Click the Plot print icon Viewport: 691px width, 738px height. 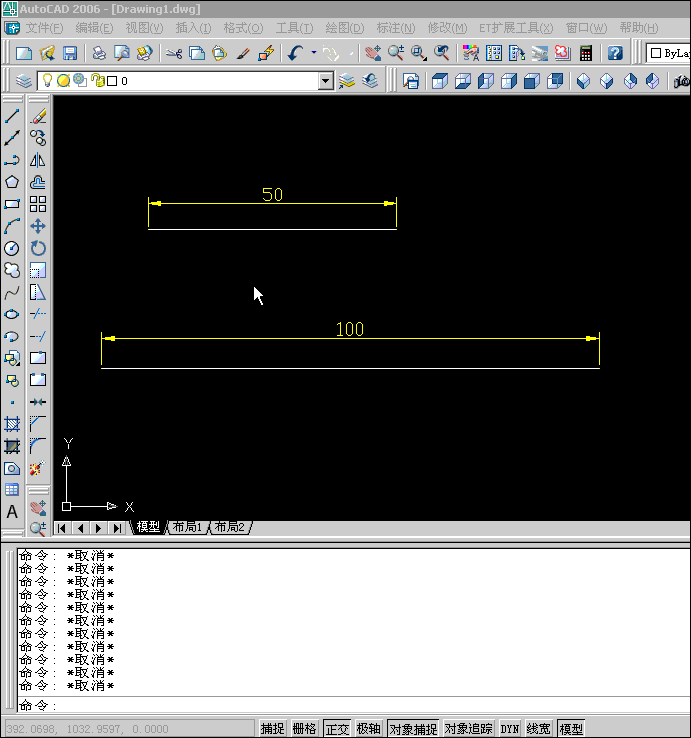[99, 53]
